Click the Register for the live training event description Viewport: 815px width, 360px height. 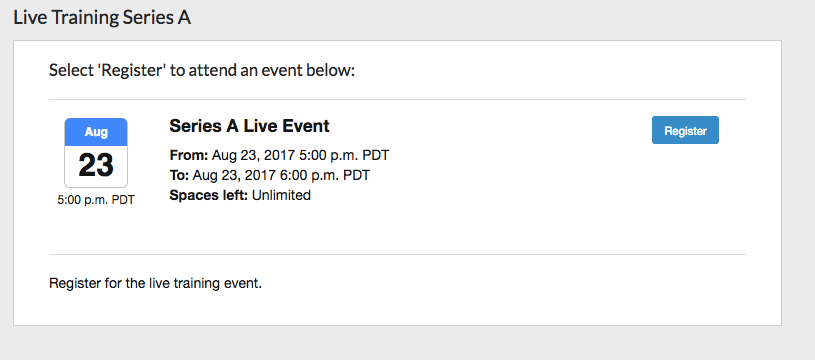tap(155, 284)
